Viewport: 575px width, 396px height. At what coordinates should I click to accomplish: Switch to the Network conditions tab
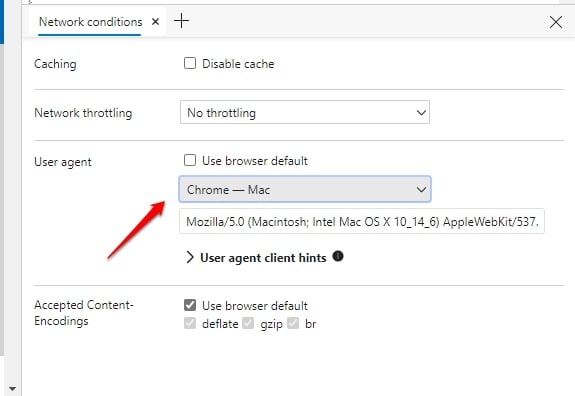click(91, 22)
